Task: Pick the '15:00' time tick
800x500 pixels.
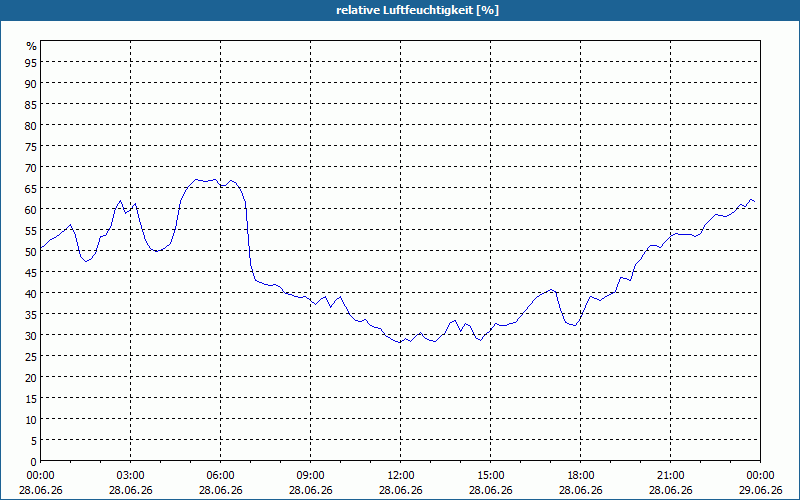Action: tap(490, 476)
